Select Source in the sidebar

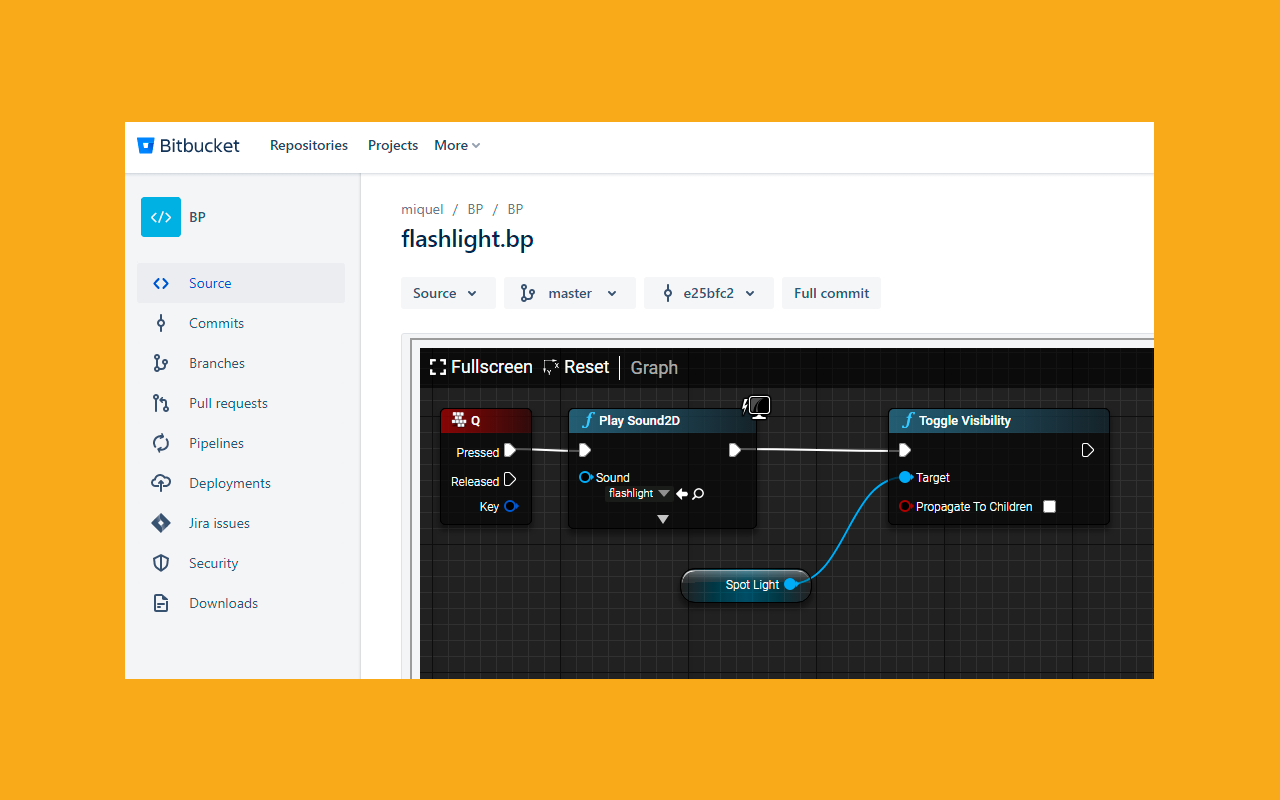tap(241, 283)
